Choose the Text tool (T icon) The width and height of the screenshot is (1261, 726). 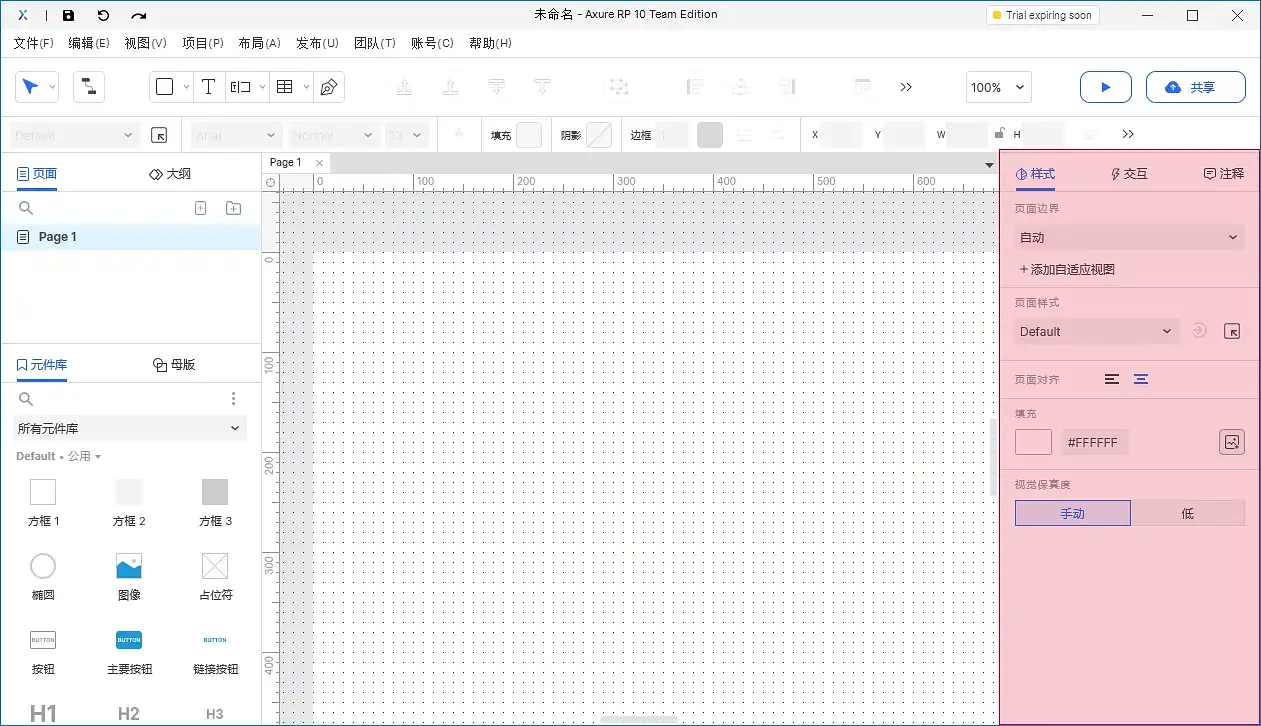pyautogui.click(x=208, y=87)
